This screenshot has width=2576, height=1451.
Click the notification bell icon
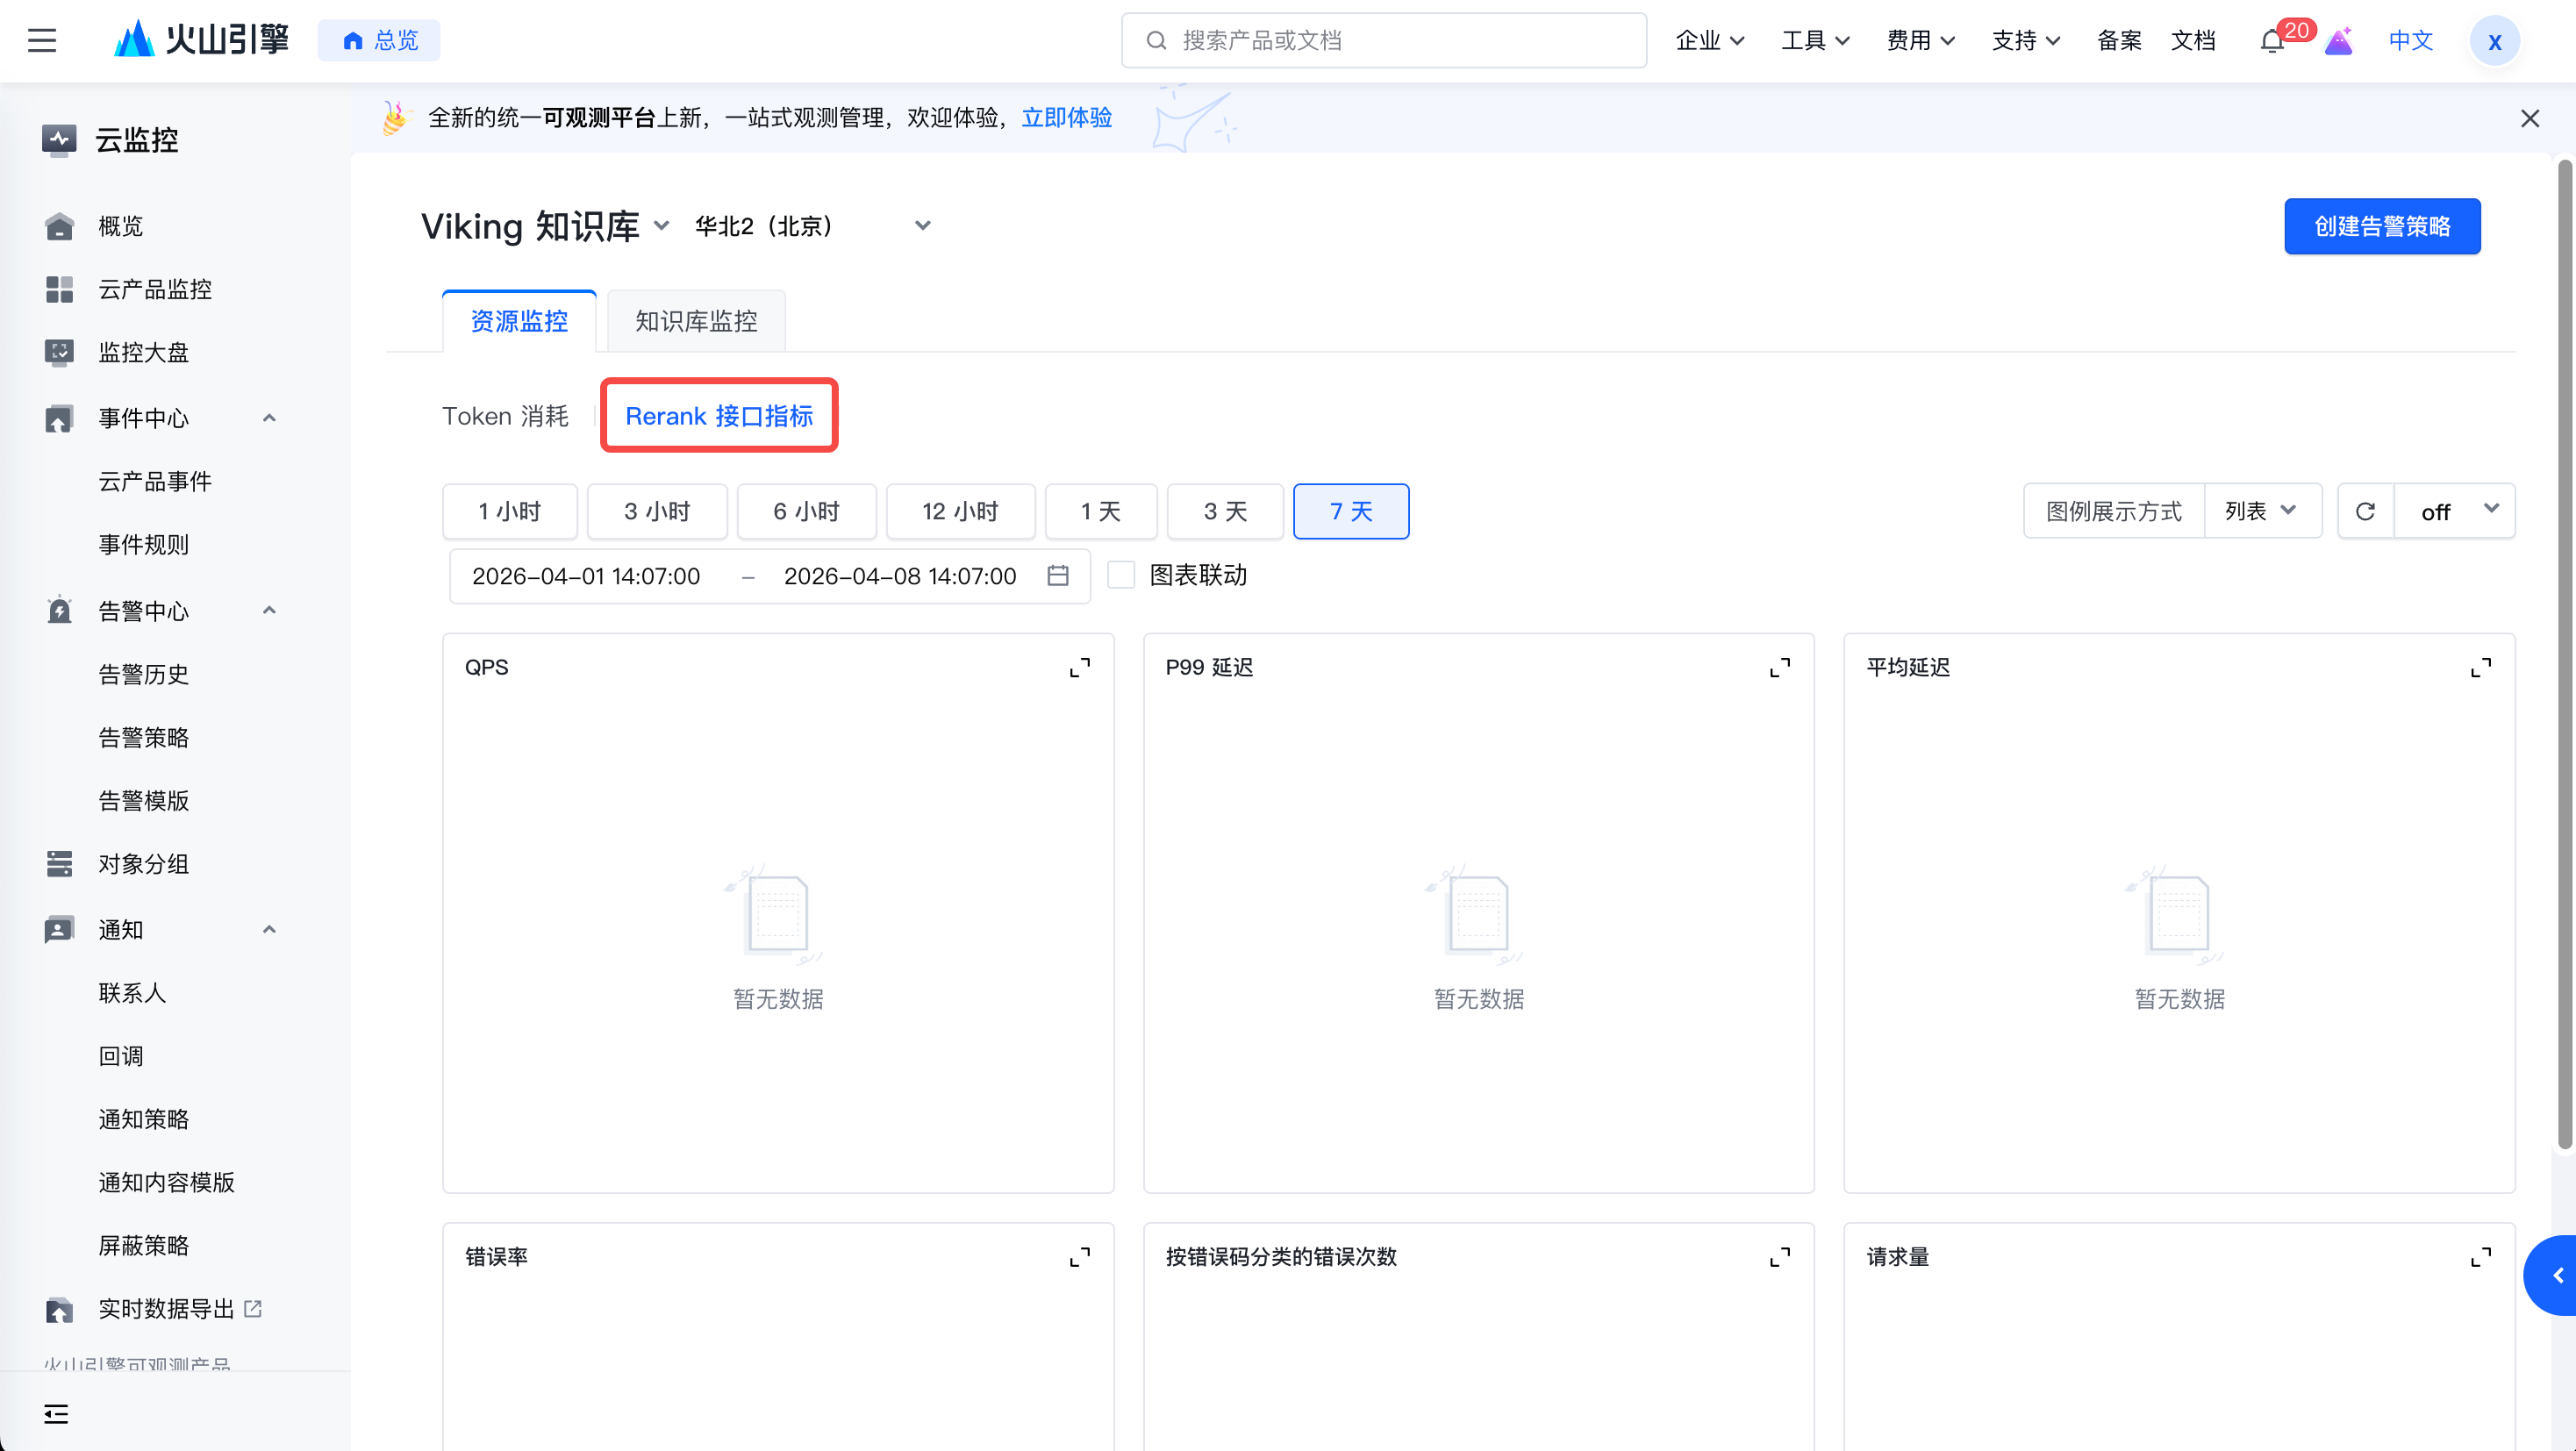(2271, 41)
